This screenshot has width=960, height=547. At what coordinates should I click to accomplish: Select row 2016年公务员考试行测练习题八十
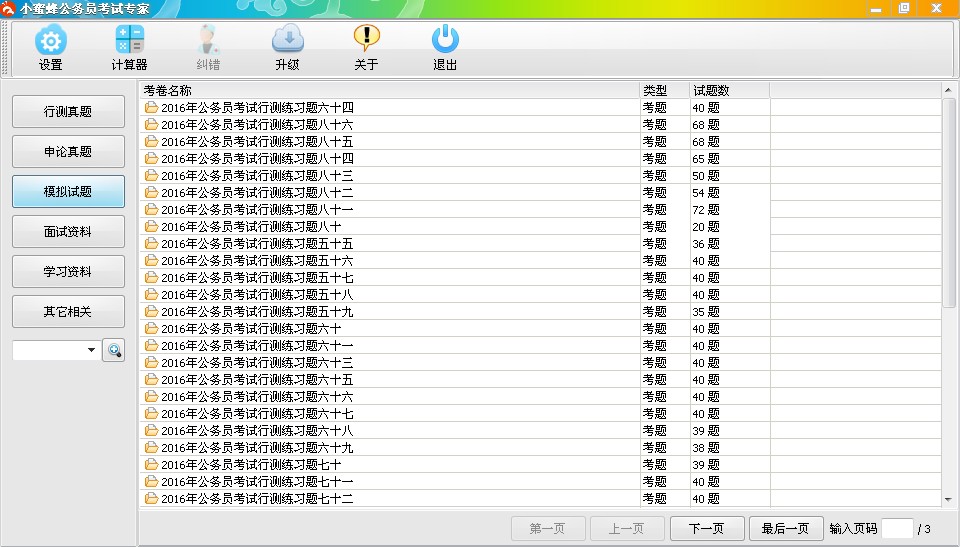pos(541,227)
